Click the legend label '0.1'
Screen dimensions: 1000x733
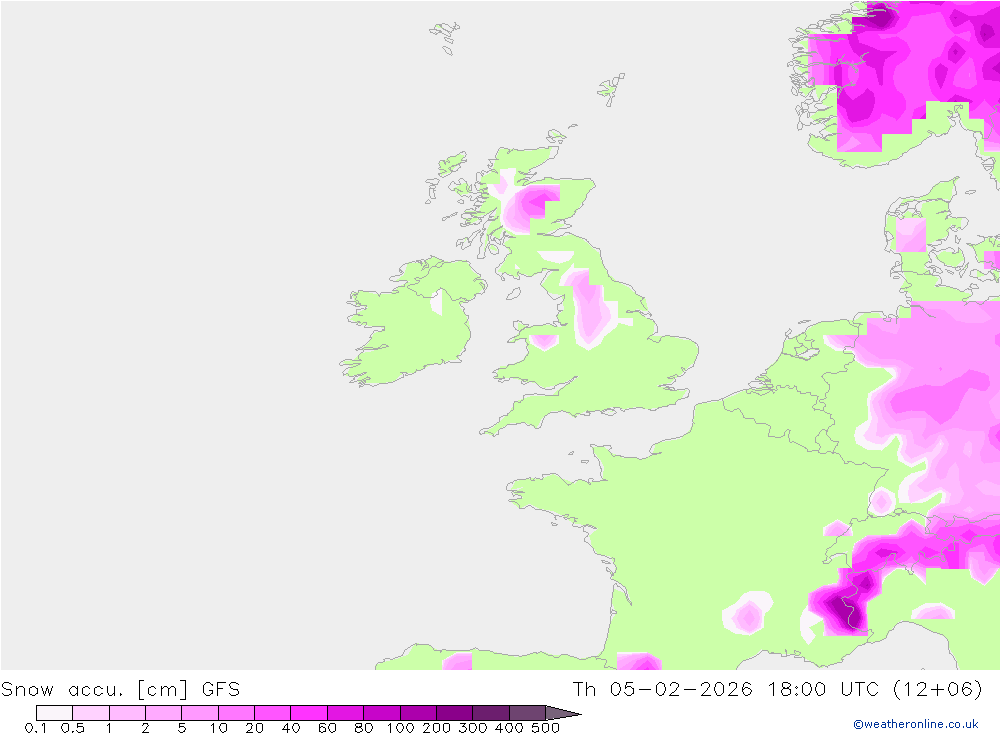pyautogui.click(x=36, y=727)
